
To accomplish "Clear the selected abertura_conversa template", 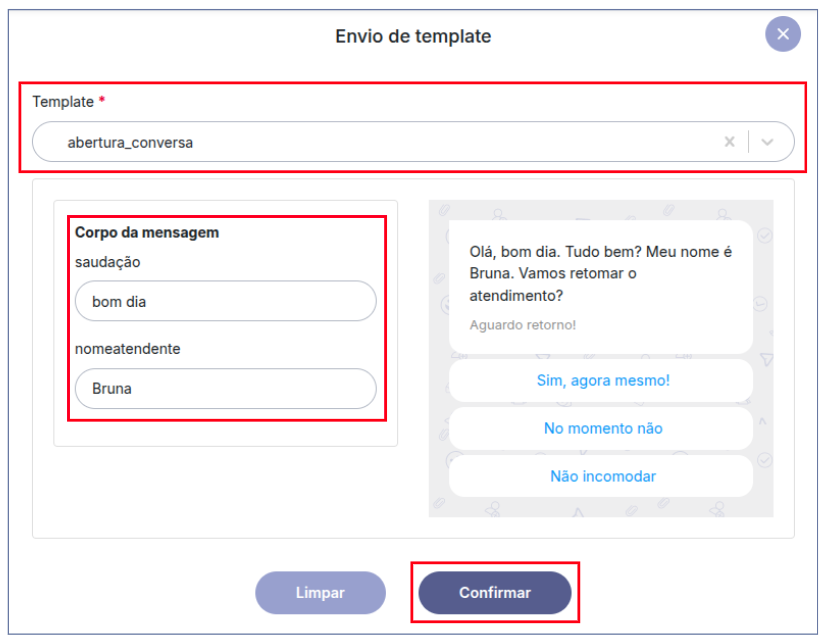I will pos(730,142).
